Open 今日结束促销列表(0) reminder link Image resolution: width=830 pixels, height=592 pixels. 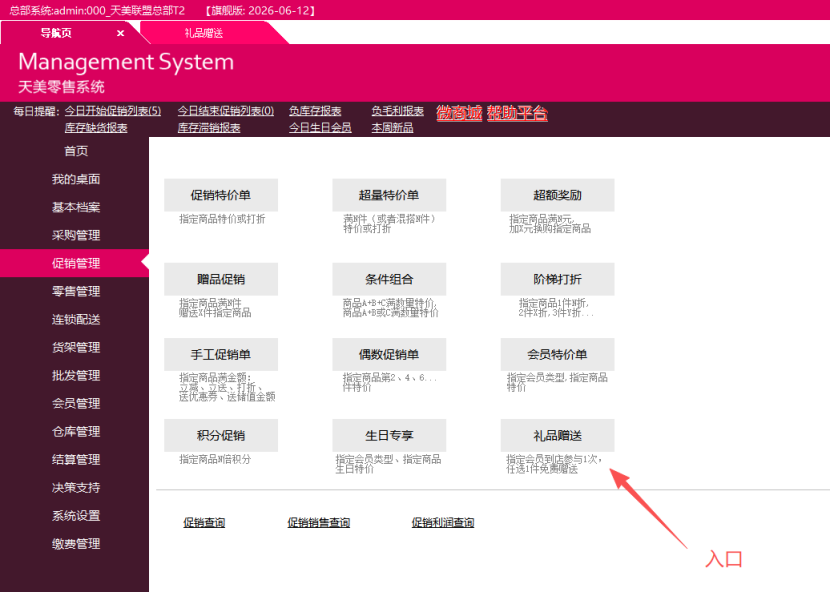[225, 111]
